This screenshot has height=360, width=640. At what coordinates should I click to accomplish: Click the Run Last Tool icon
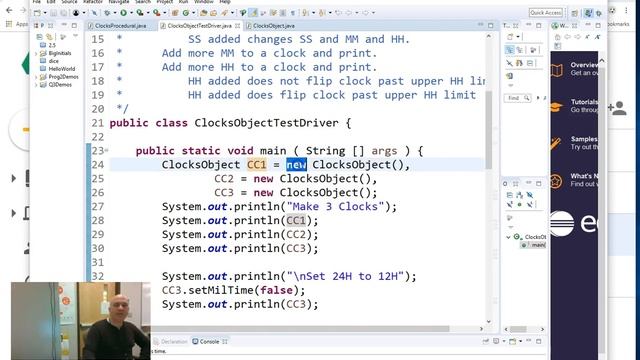(156, 13)
